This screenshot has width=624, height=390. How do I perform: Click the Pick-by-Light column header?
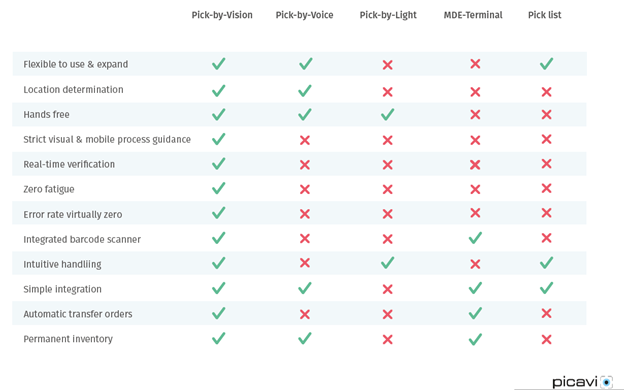(388, 15)
